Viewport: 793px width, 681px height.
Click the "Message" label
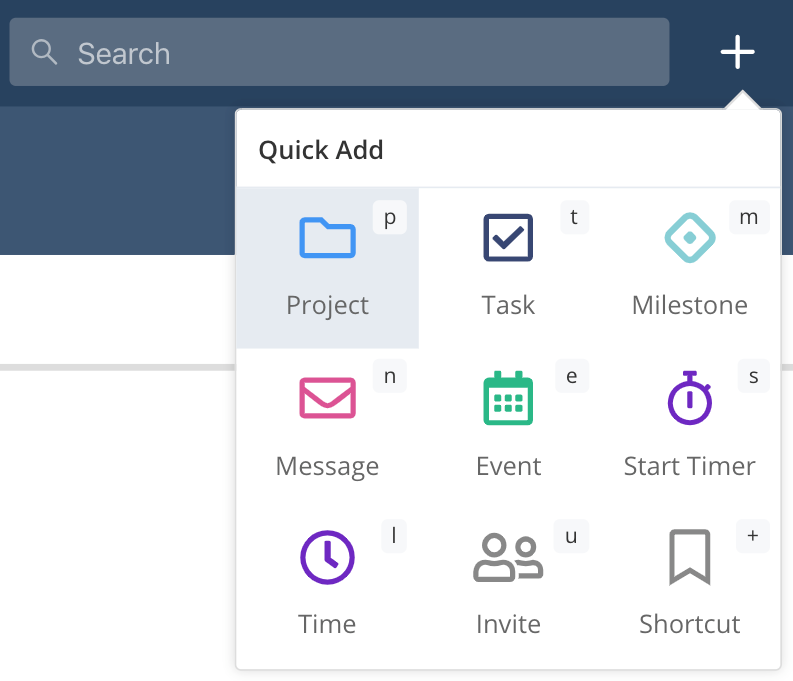327,466
